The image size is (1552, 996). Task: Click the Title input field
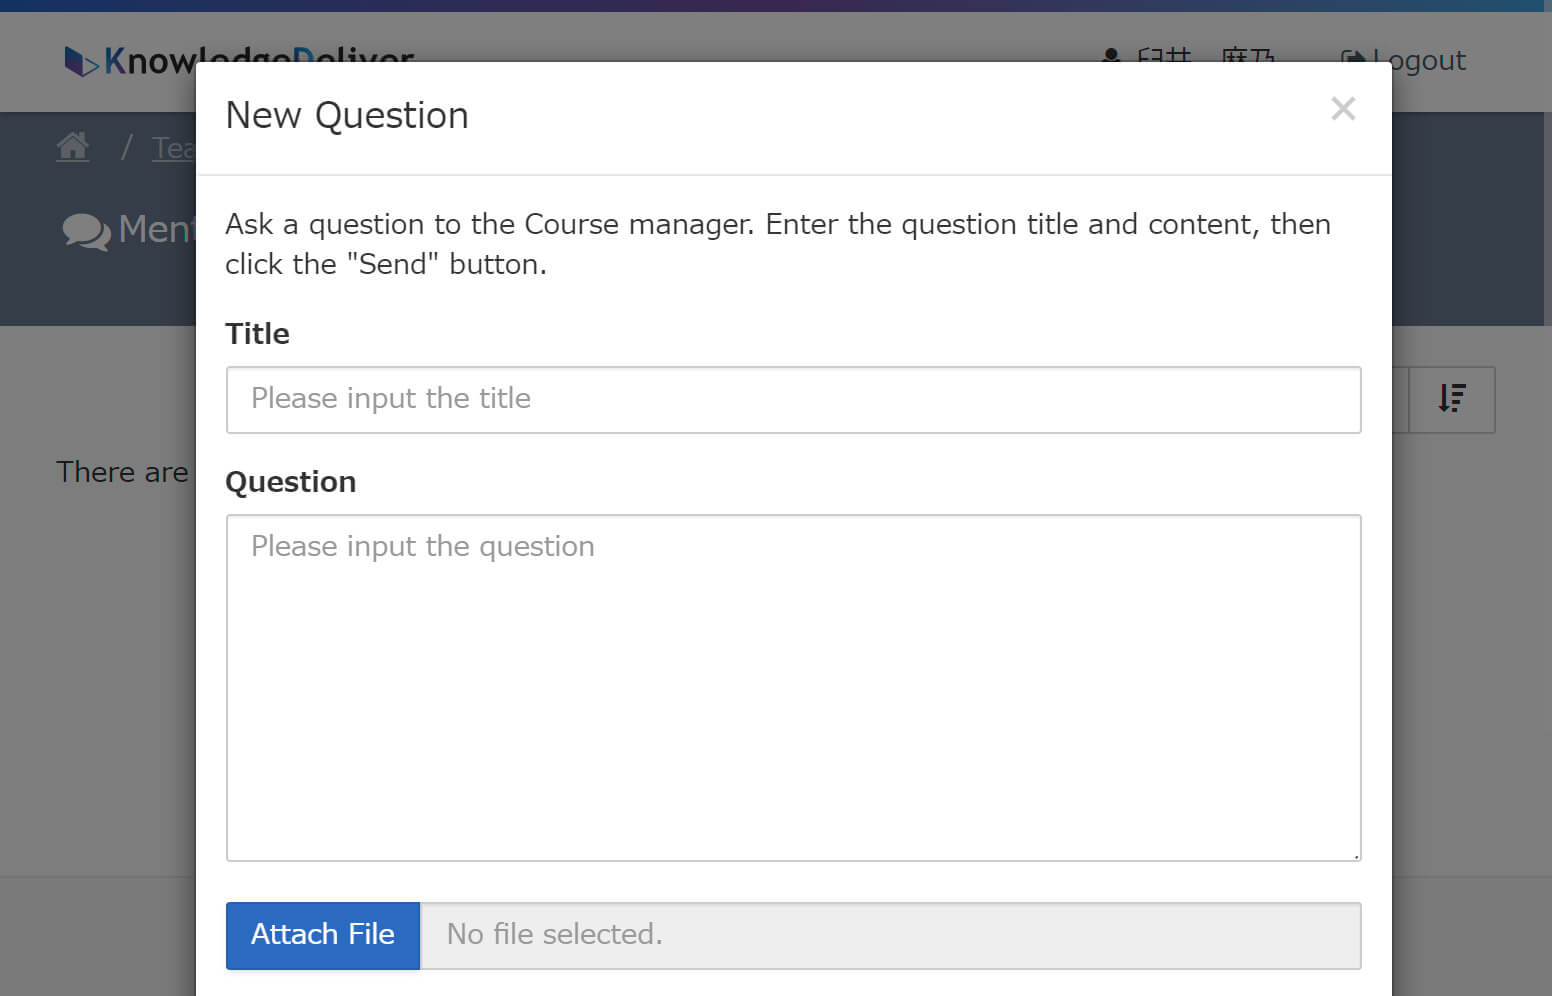coord(793,400)
